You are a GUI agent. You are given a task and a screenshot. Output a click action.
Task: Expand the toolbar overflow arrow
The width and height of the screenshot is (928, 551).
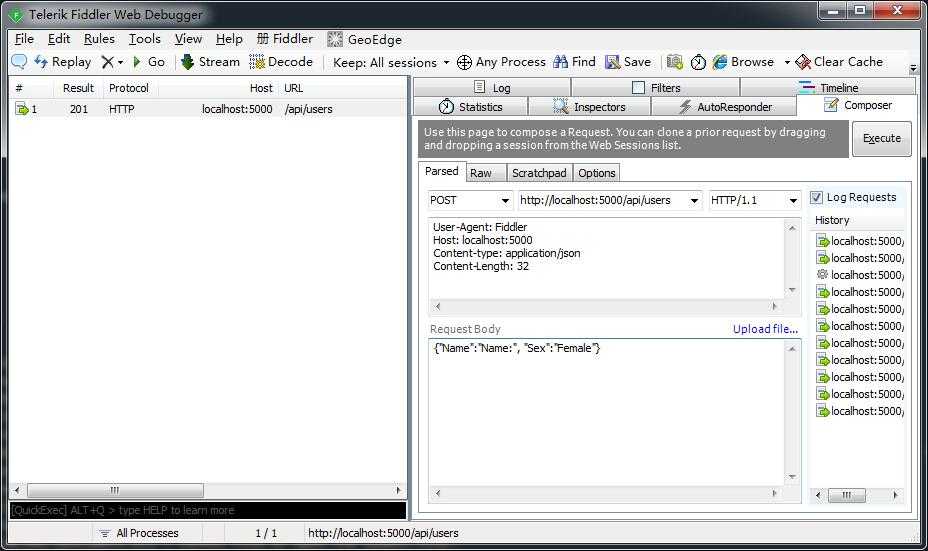[x=913, y=68]
